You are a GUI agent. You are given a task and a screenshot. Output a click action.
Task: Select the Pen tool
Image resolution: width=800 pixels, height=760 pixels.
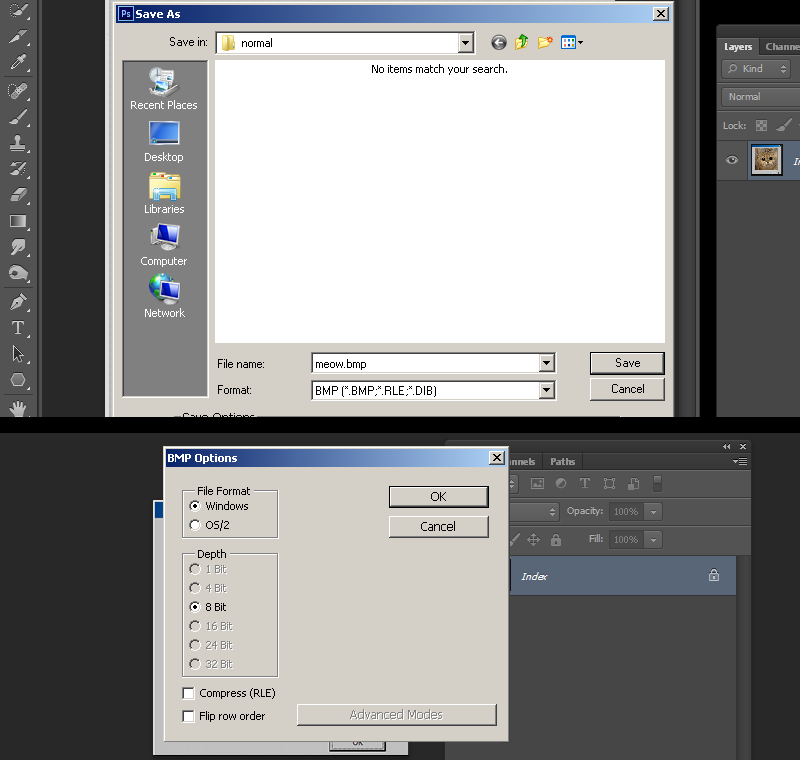(x=18, y=301)
